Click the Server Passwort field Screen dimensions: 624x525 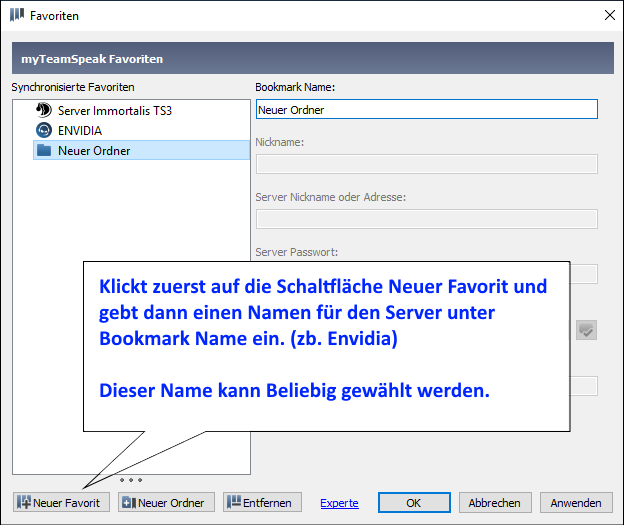tap(584, 273)
